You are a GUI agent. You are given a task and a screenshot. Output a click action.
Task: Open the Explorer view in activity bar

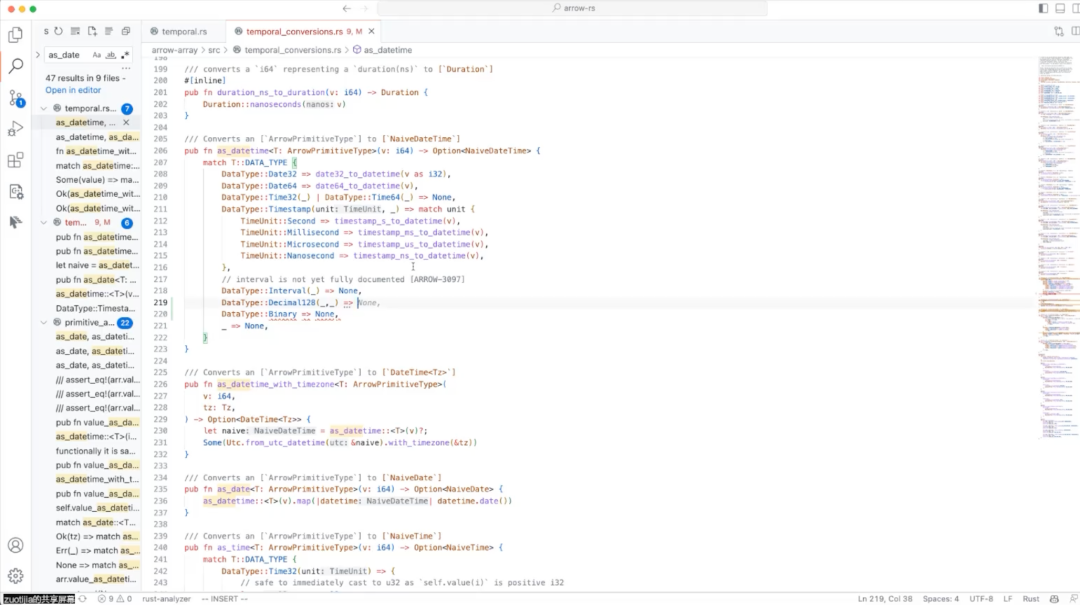pos(15,34)
